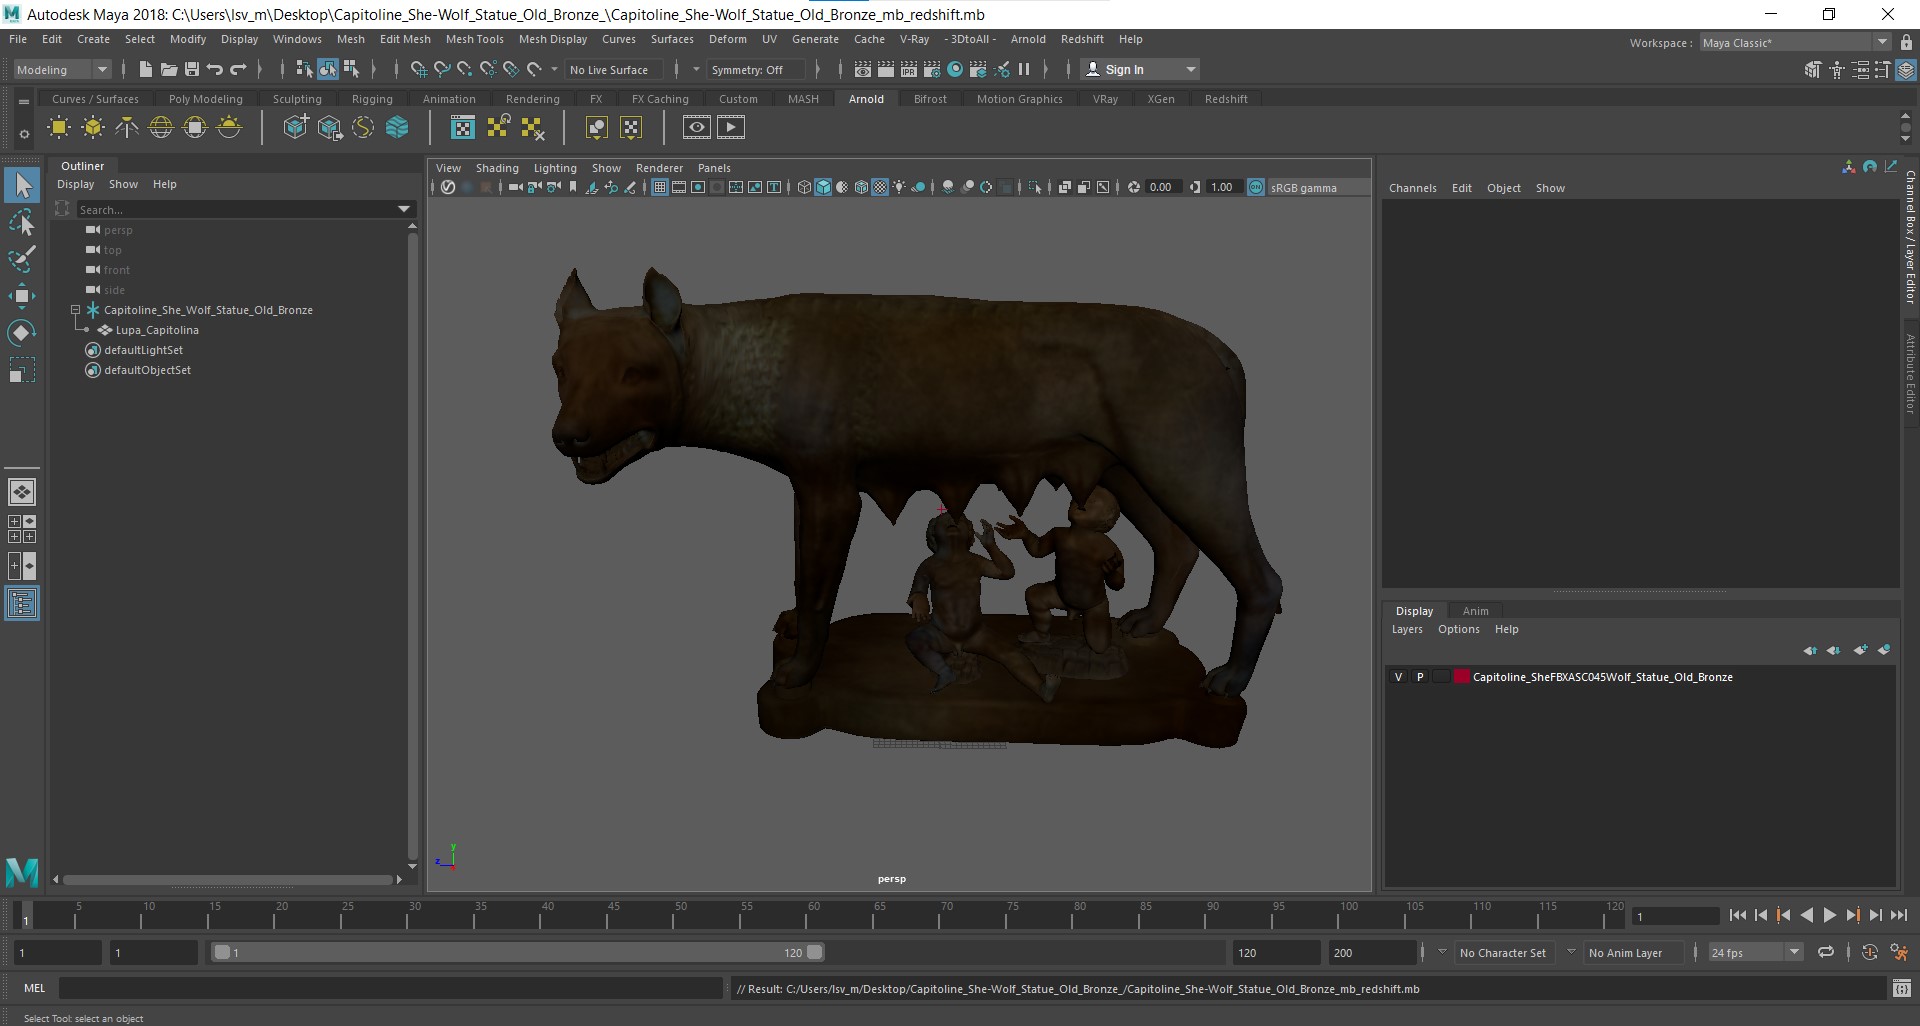Switch to single perspective pane layout

(x=22, y=492)
